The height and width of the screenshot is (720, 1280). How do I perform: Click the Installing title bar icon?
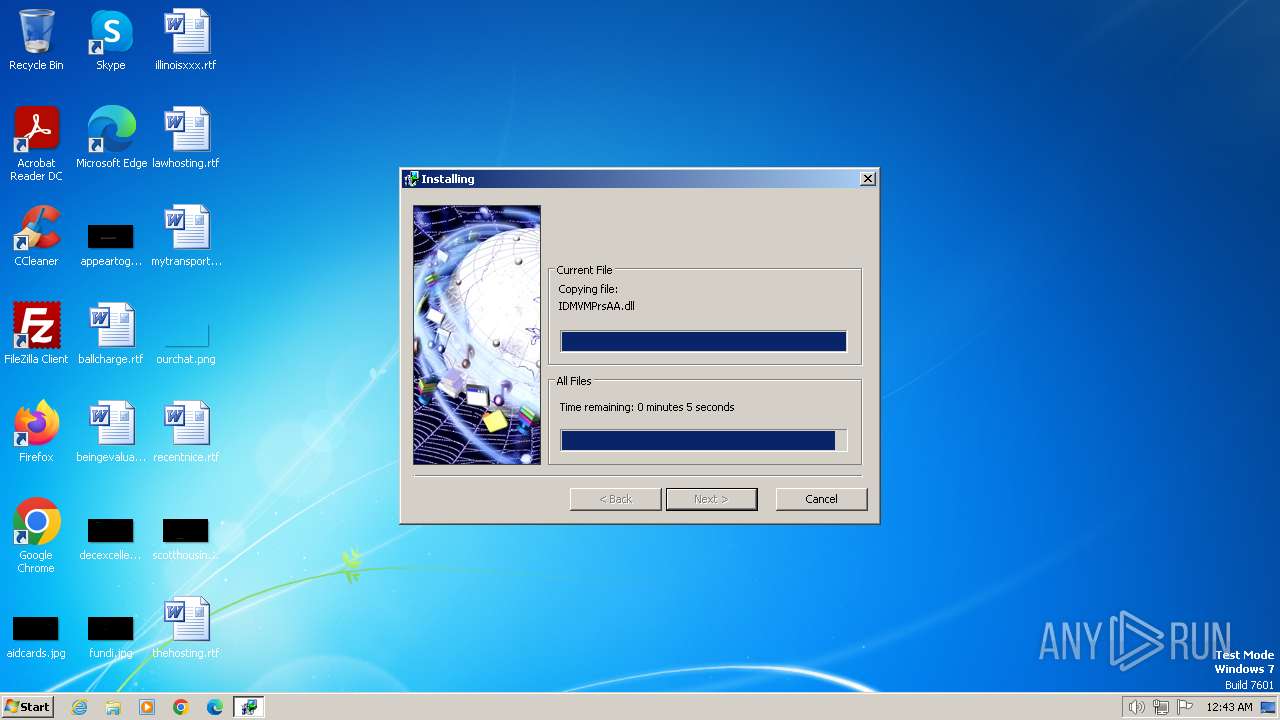coord(411,179)
